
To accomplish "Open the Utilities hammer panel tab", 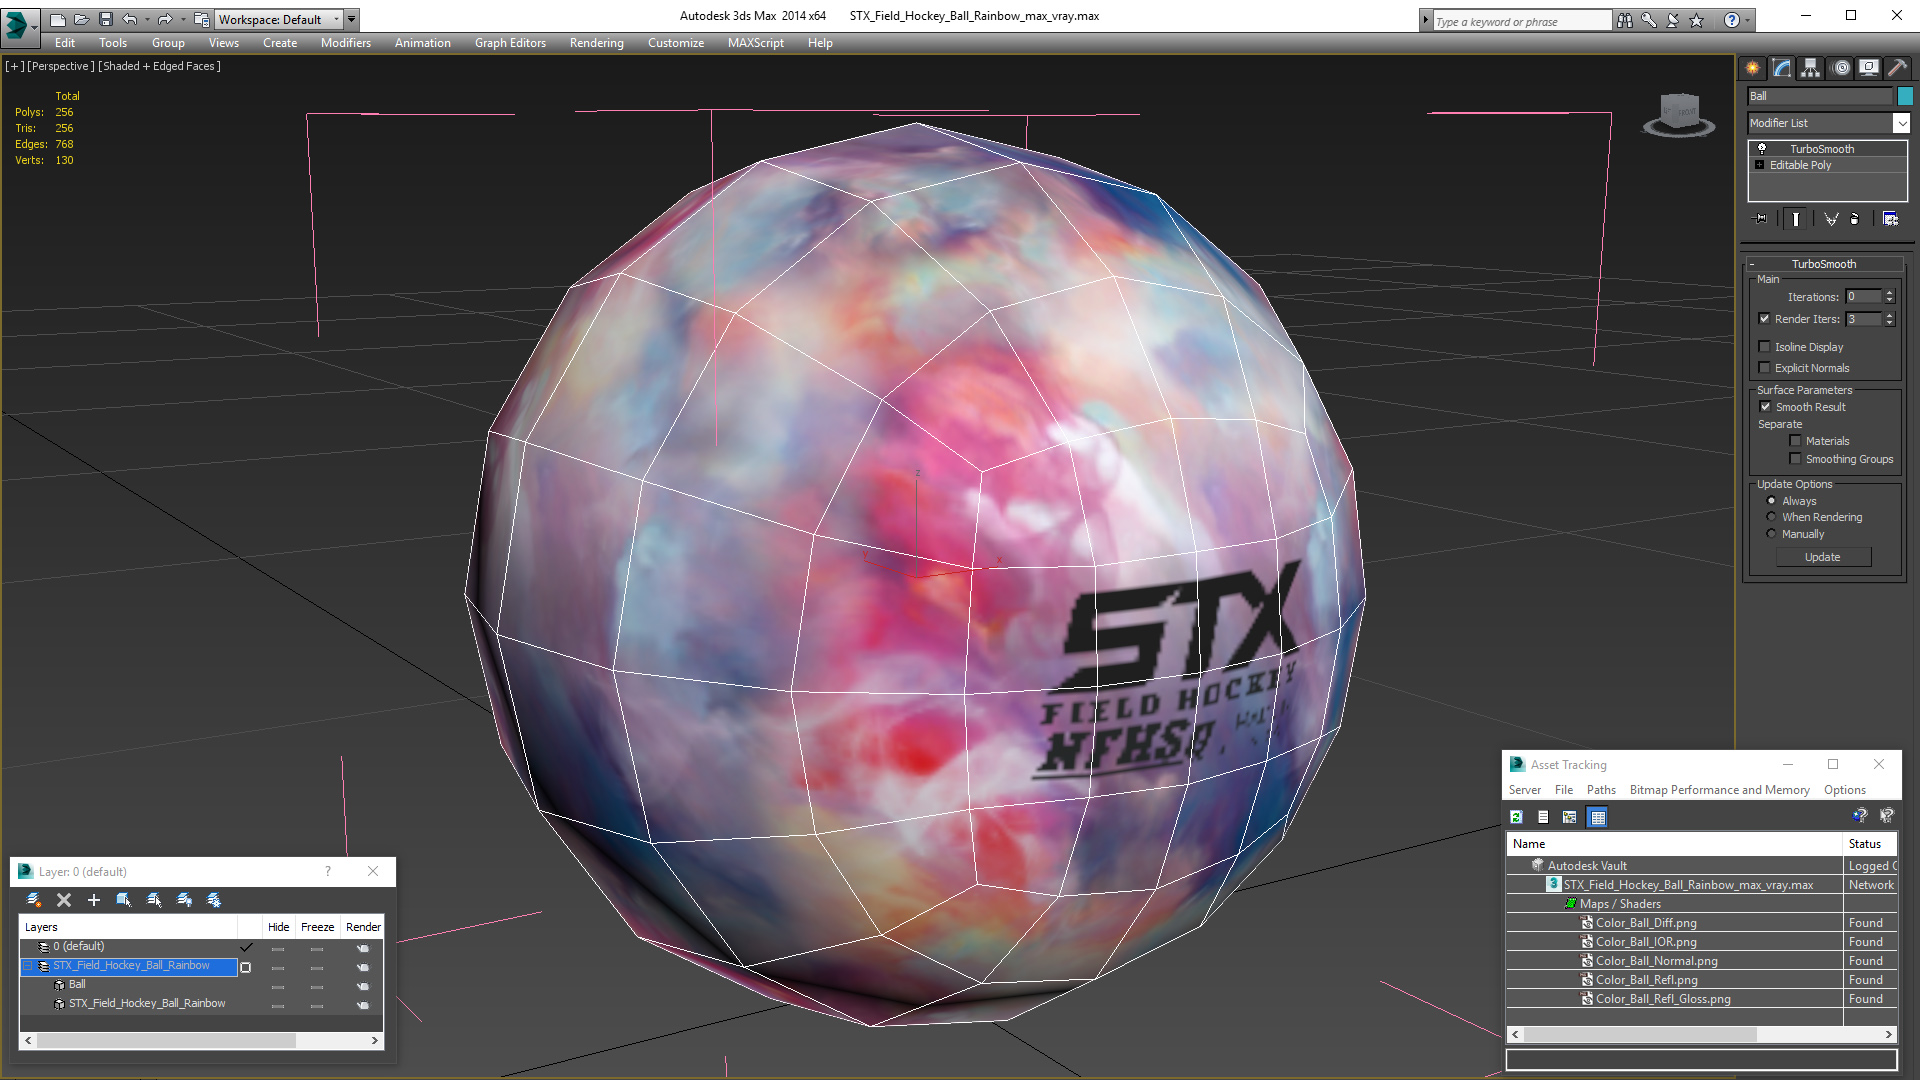I will tap(1897, 68).
